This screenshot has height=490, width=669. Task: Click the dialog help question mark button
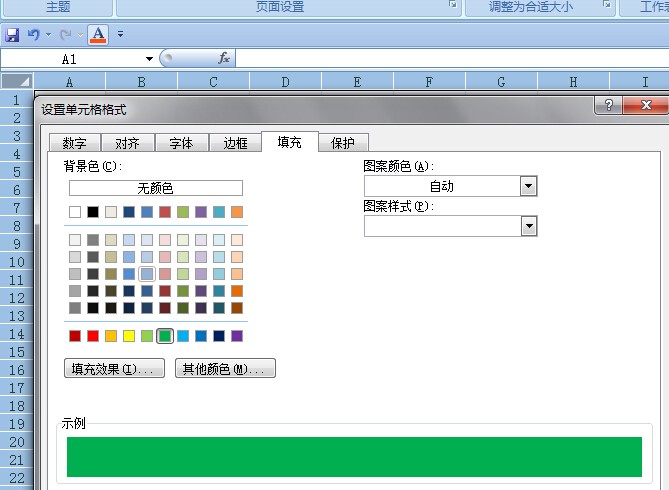609,105
